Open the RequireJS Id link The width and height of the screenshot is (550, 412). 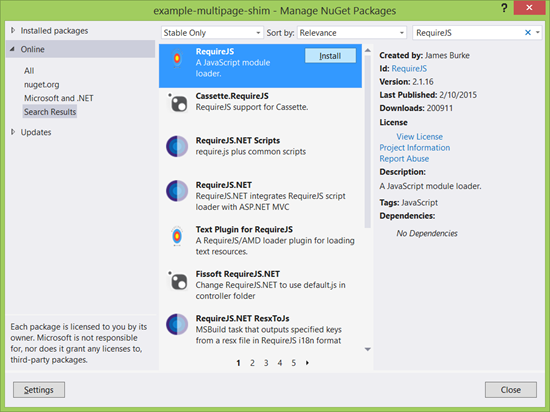coord(409,68)
